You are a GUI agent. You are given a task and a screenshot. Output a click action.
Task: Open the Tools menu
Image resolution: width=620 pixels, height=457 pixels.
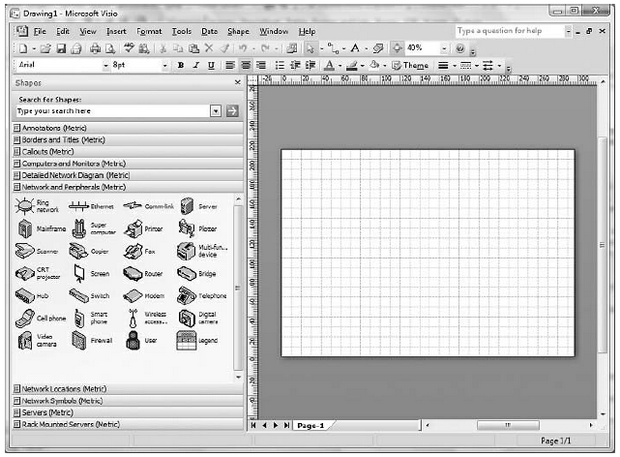pos(181,32)
